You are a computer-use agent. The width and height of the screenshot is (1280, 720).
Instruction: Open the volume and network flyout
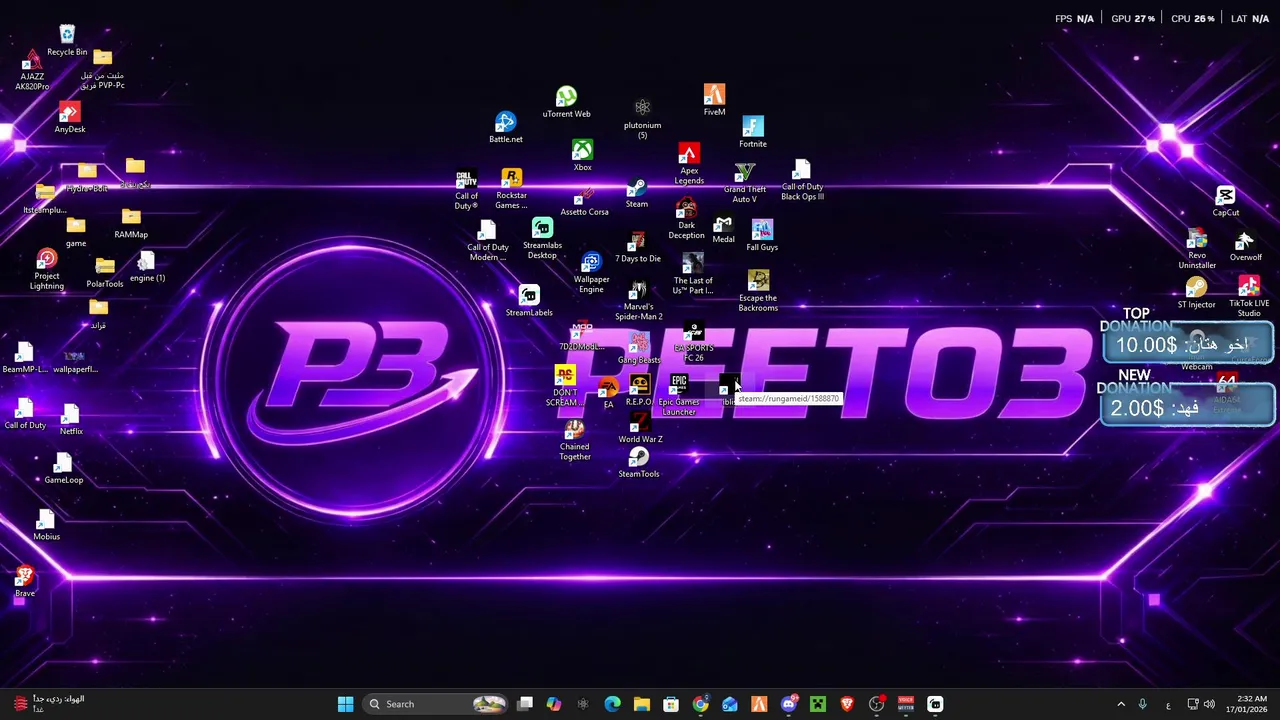[x=1201, y=704]
